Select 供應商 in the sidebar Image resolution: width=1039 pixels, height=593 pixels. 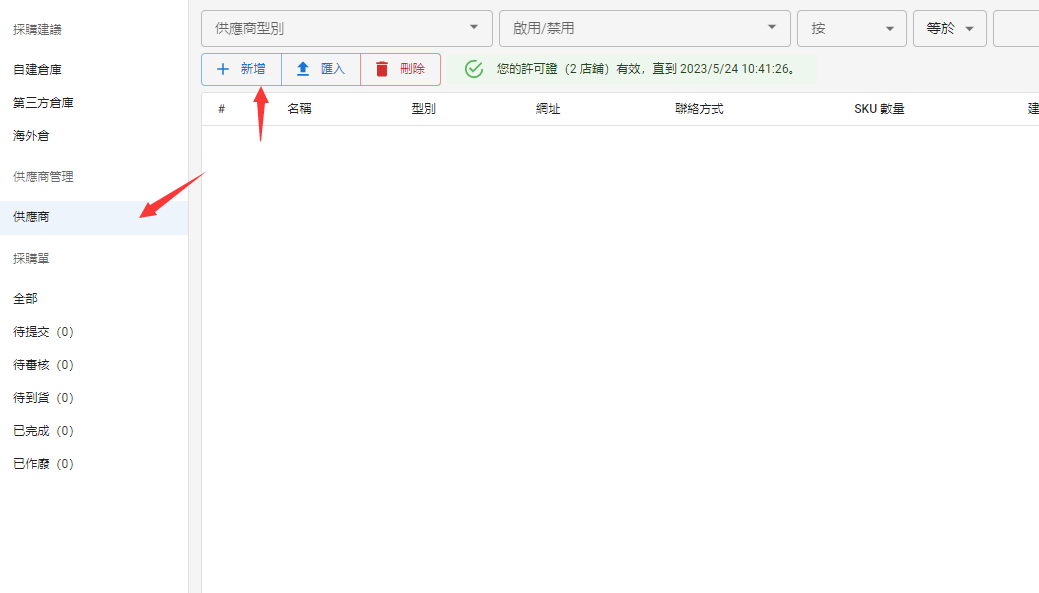pyautogui.click(x=94, y=217)
